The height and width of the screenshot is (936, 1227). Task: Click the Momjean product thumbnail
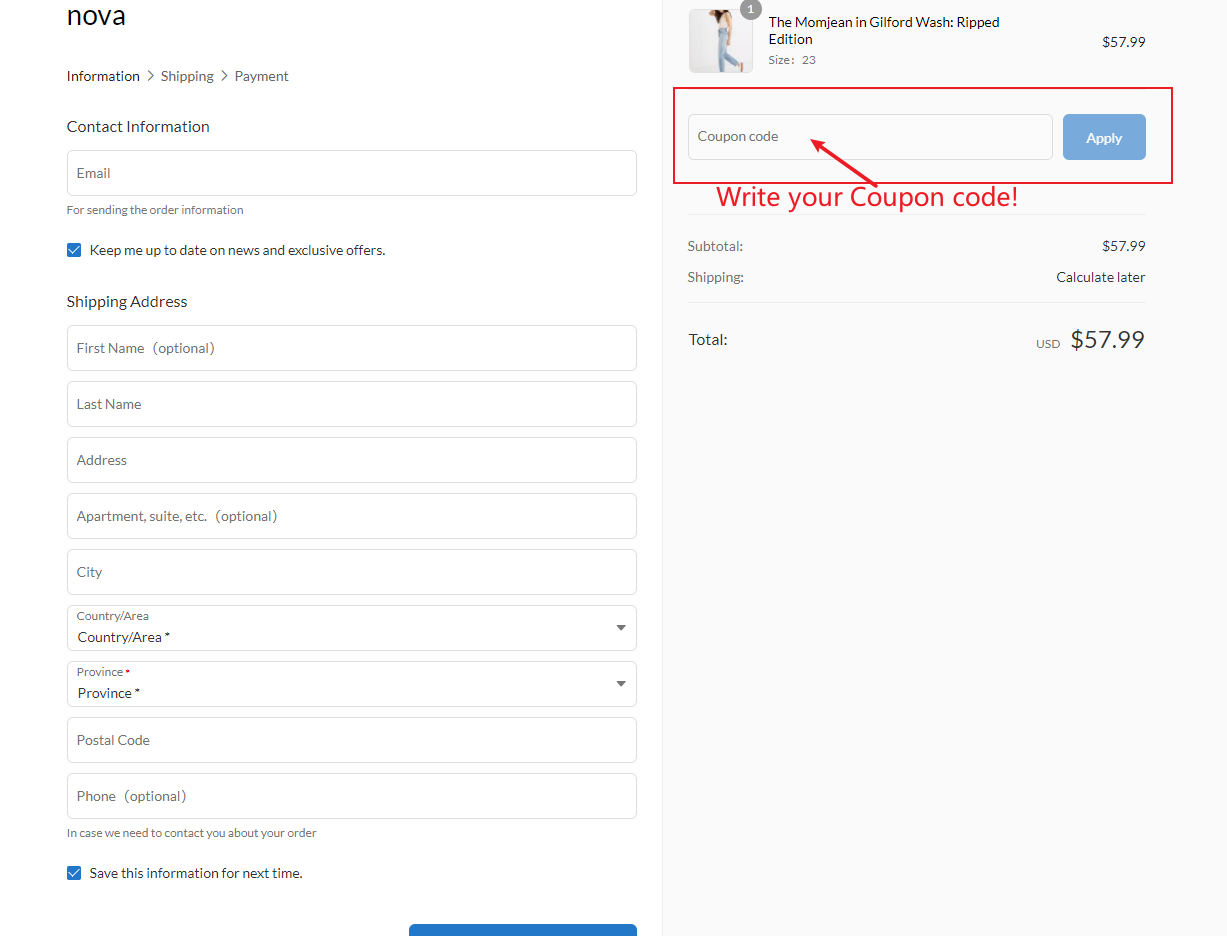721,41
